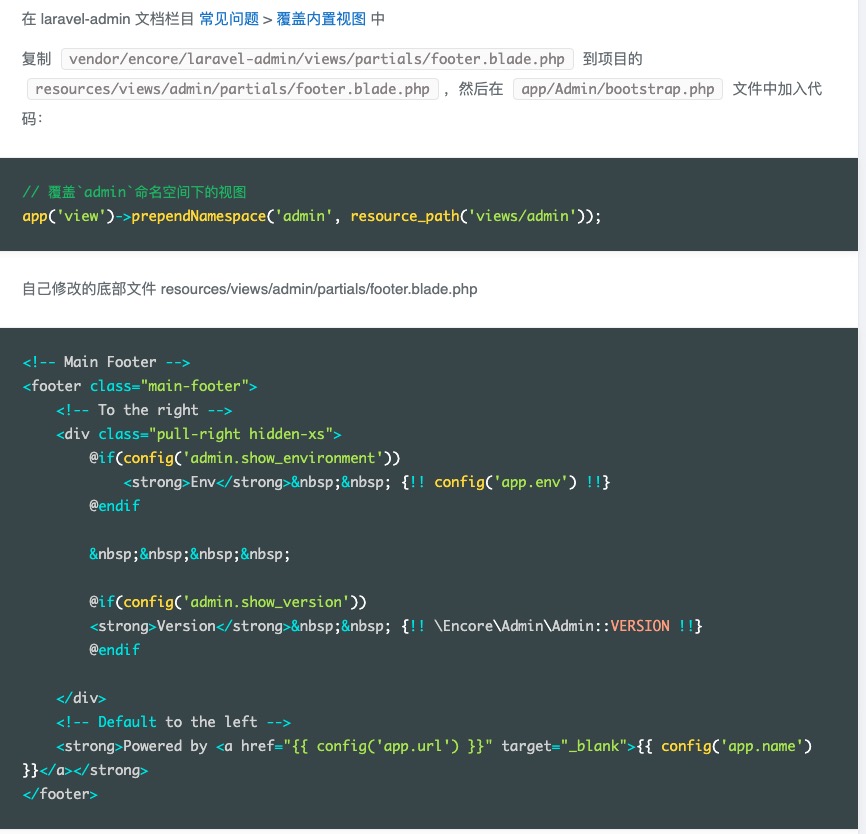The image size is (866, 834).
Task: Click the Main Footer comment line
Action: click(x=106, y=362)
